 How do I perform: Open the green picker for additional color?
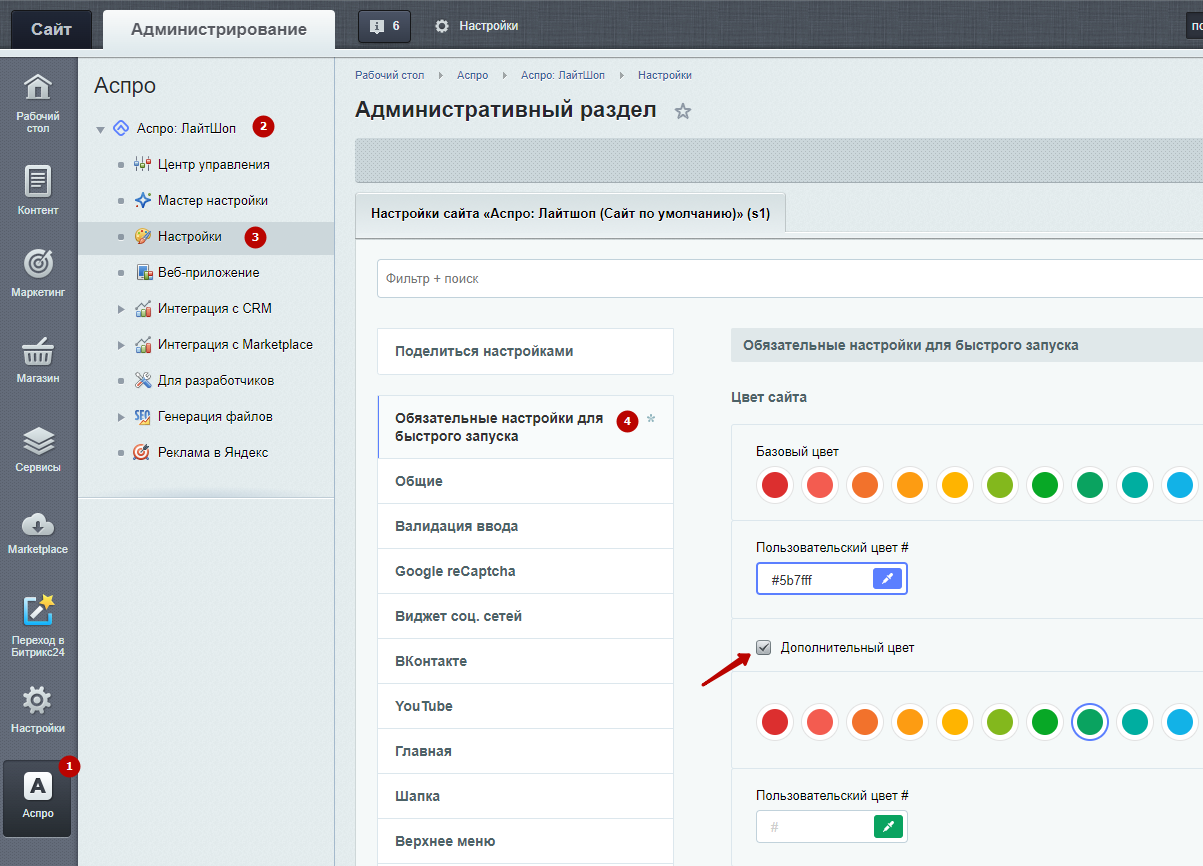pos(888,826)
